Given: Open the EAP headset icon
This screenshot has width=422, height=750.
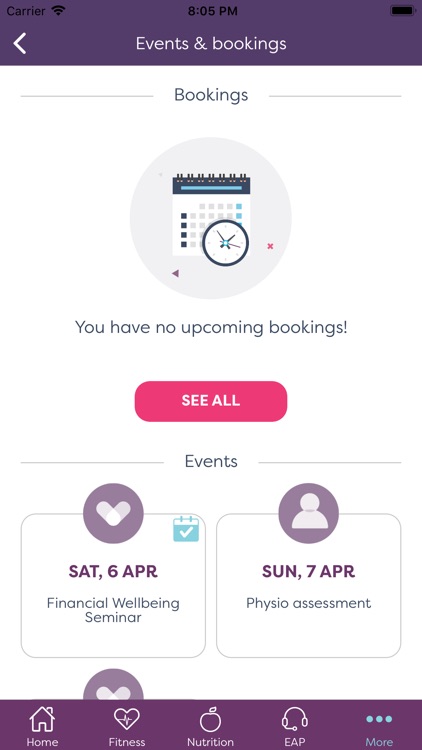Looking at the screenshot, I should click(x=295, y=719).
